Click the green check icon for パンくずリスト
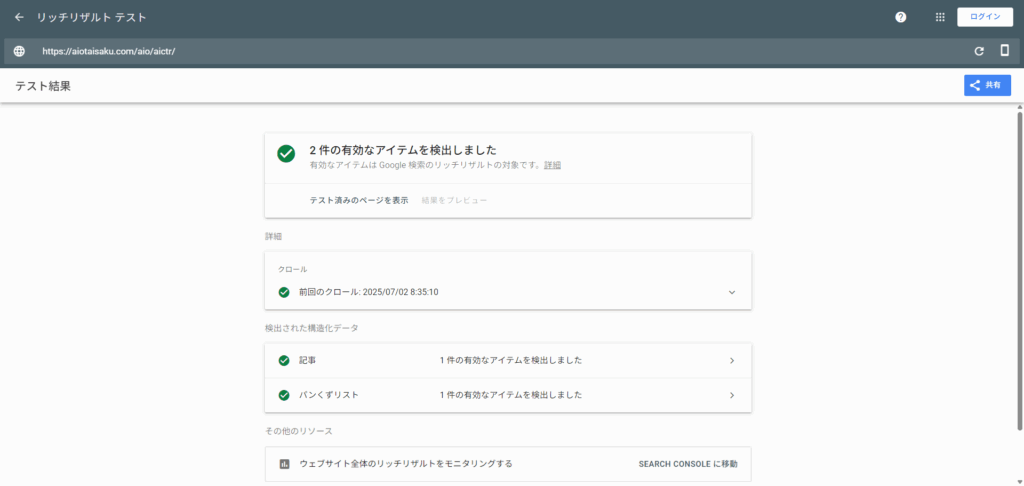The image size is (1024, 486). 284,395
